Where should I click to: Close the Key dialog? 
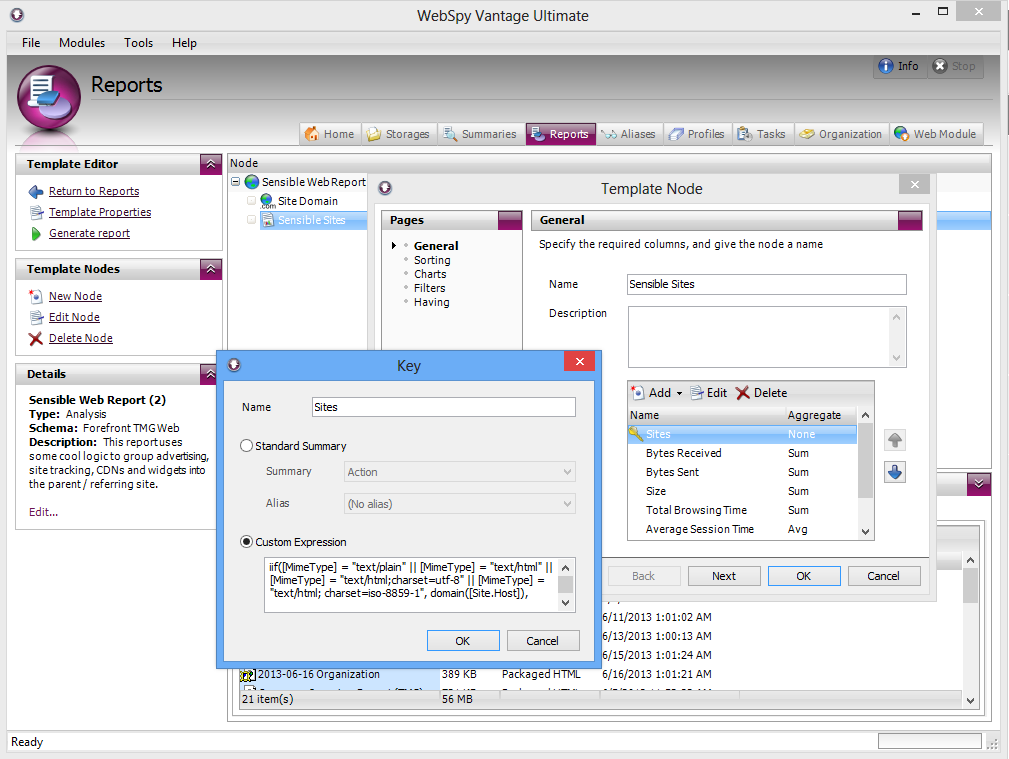pyautogui.click(x=579, y=361)
